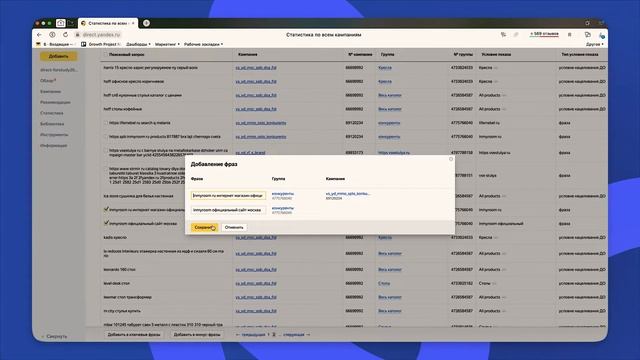Click the menu lines icon in the browser toolbar
The height and width of the screenshot is (360, 640).
[569, 35]
